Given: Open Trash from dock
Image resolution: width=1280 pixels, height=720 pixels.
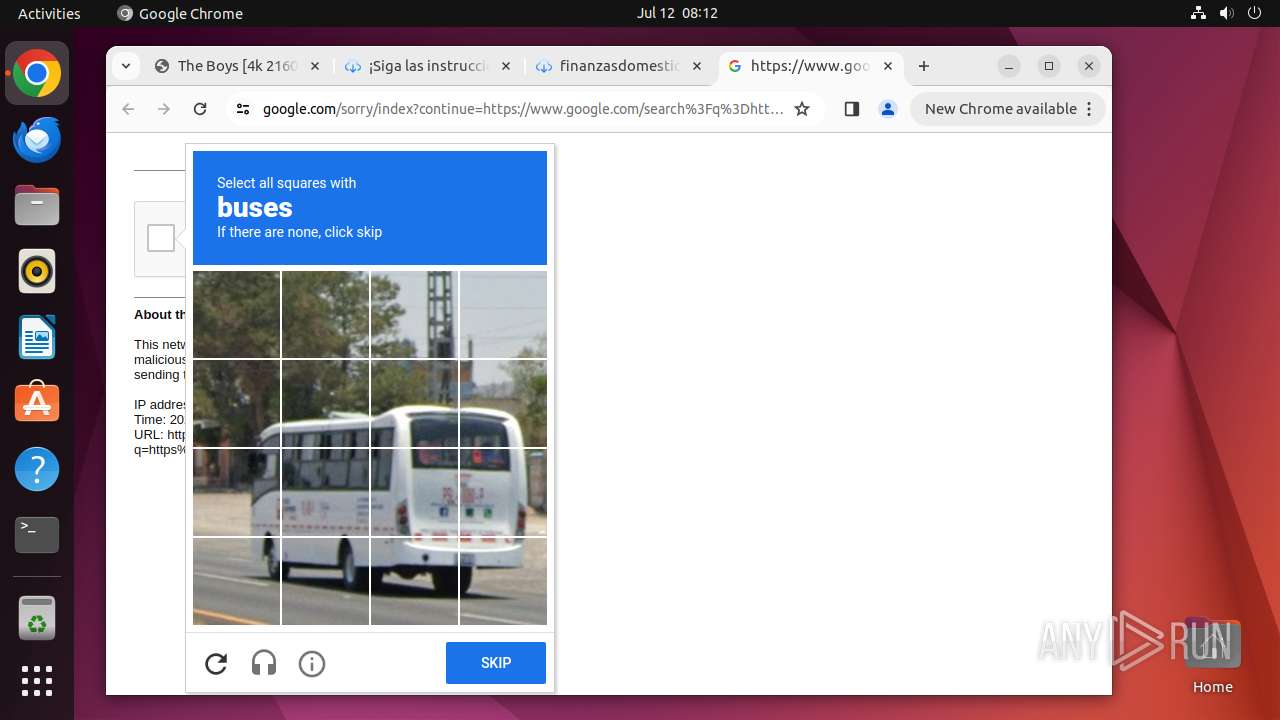Looking at the screenshot, I should coord(37,618).
